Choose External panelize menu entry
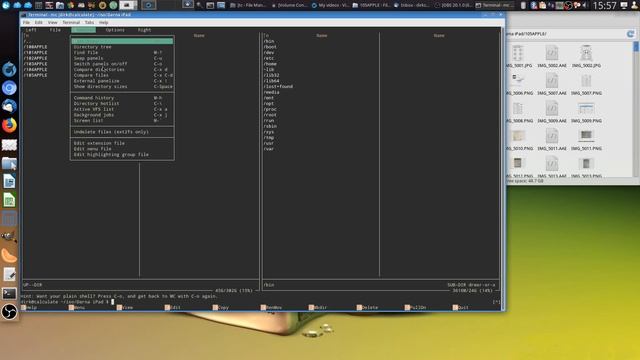The width and height of the screenshot is (640, 360). pyautogui.click(x=122, y=81)
